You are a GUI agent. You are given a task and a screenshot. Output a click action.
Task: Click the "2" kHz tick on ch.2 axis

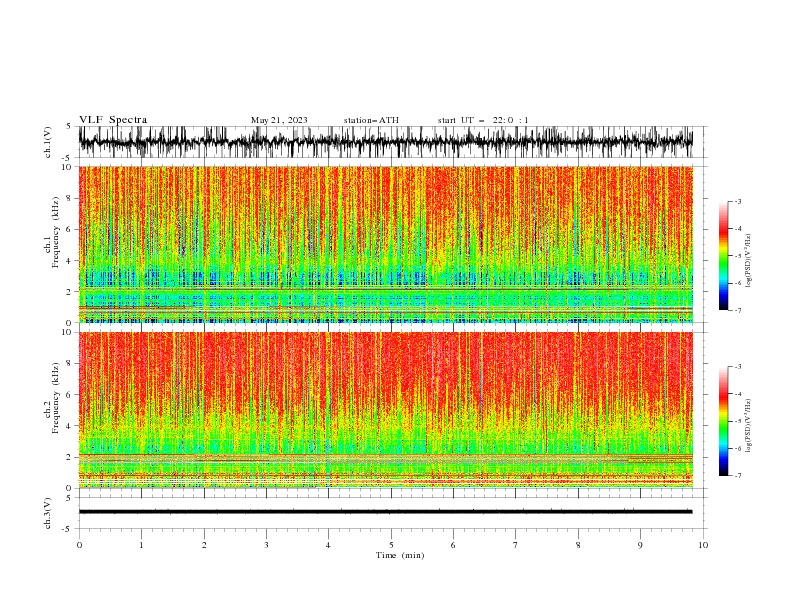(69, 457)
